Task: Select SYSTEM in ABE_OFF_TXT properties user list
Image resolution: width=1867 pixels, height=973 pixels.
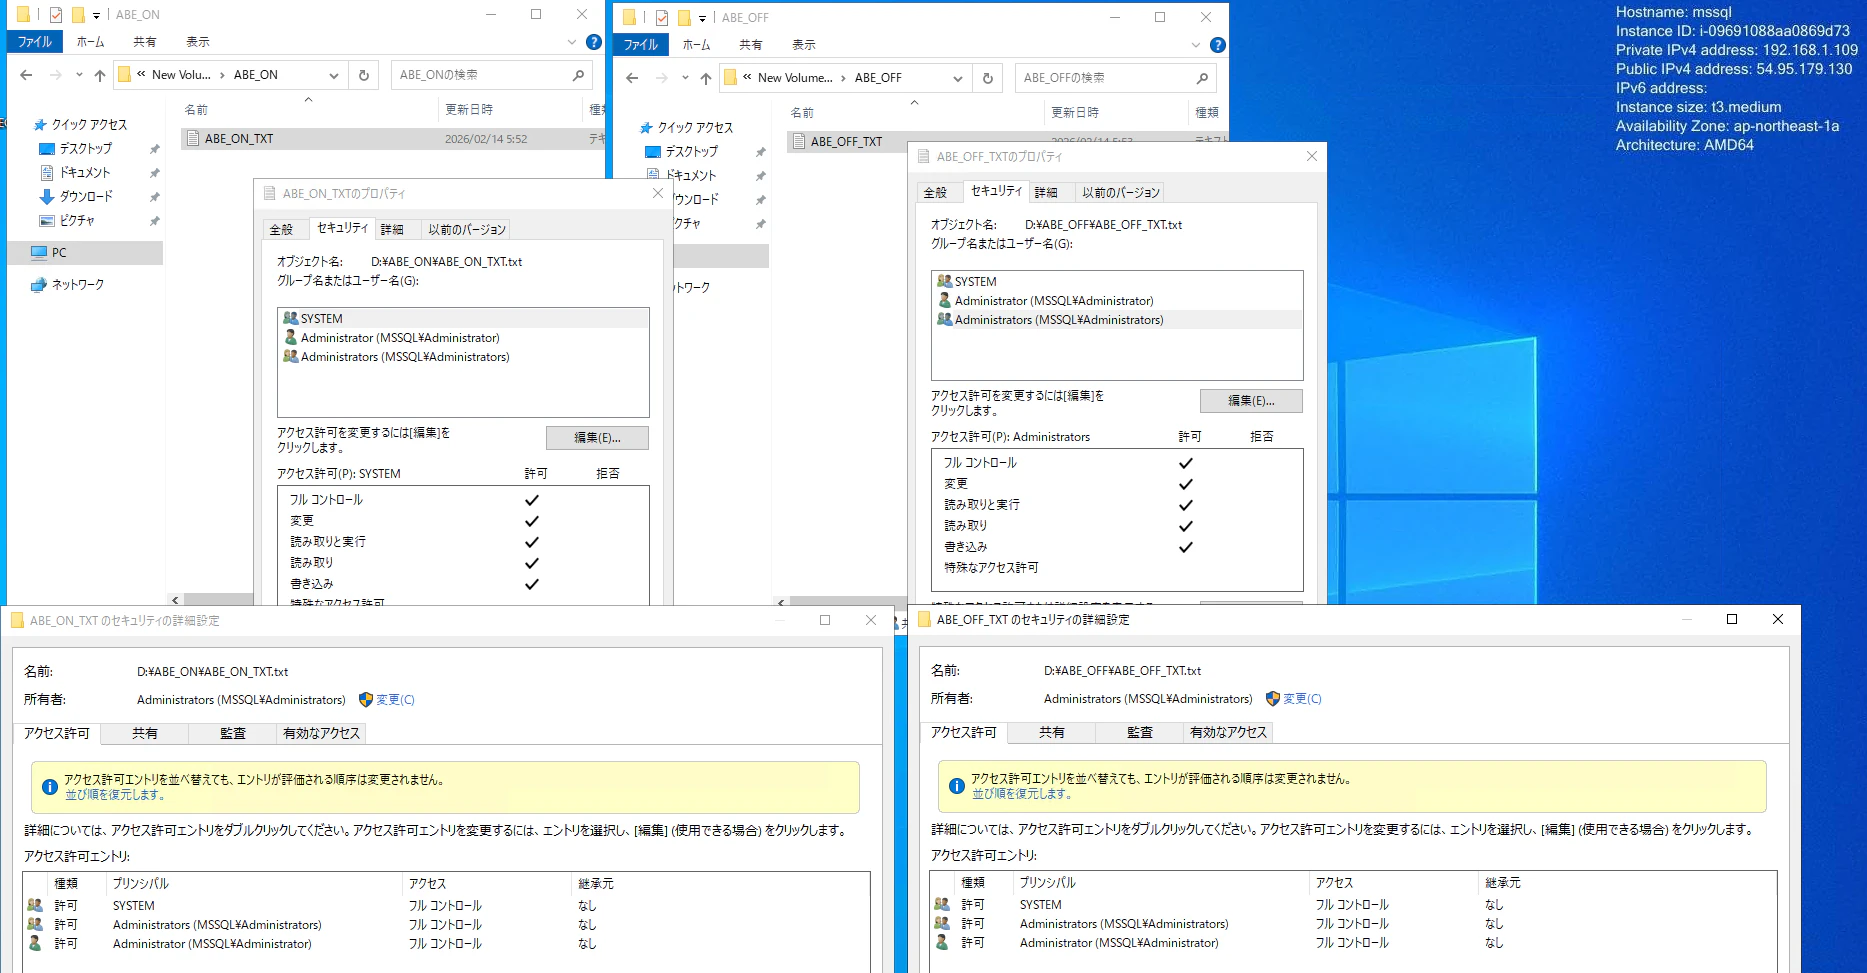Action: [1117, 282]
